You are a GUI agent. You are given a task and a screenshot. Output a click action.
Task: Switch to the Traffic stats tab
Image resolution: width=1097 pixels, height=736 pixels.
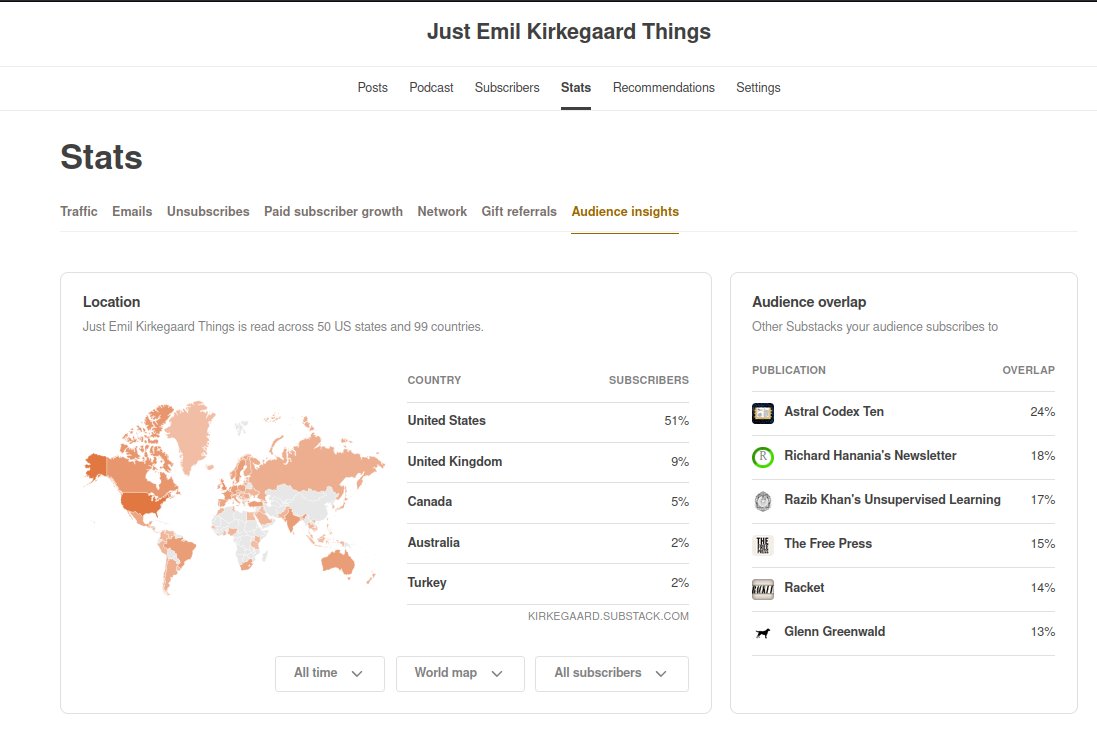pyautogui.click(x=79, y=211)
